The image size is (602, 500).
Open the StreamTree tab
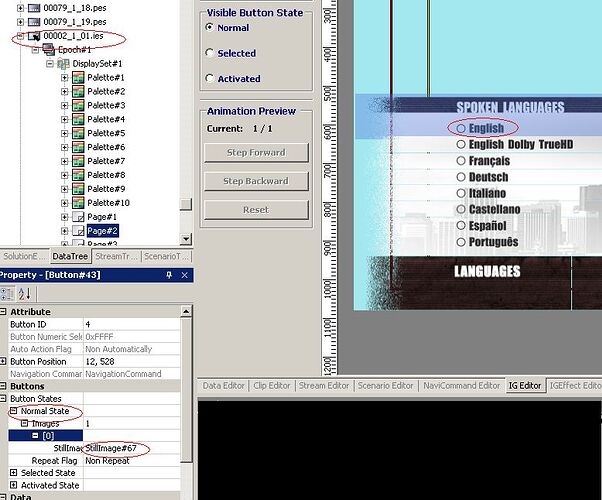click(x=116, y=257)
